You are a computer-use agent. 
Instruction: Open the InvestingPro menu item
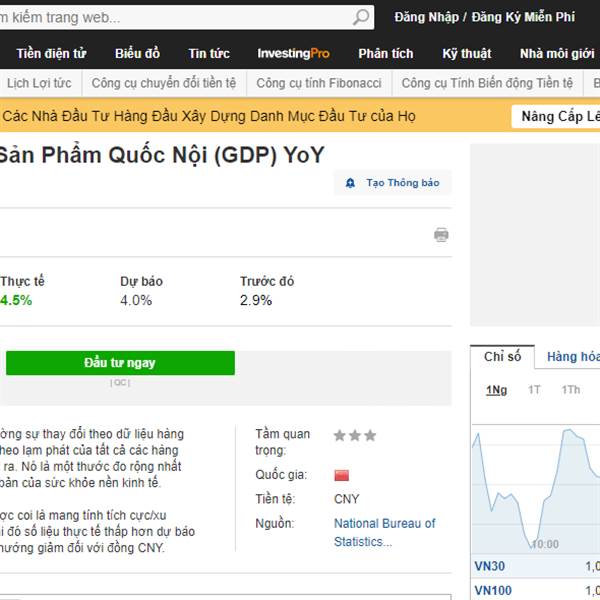tap(293, 53)
